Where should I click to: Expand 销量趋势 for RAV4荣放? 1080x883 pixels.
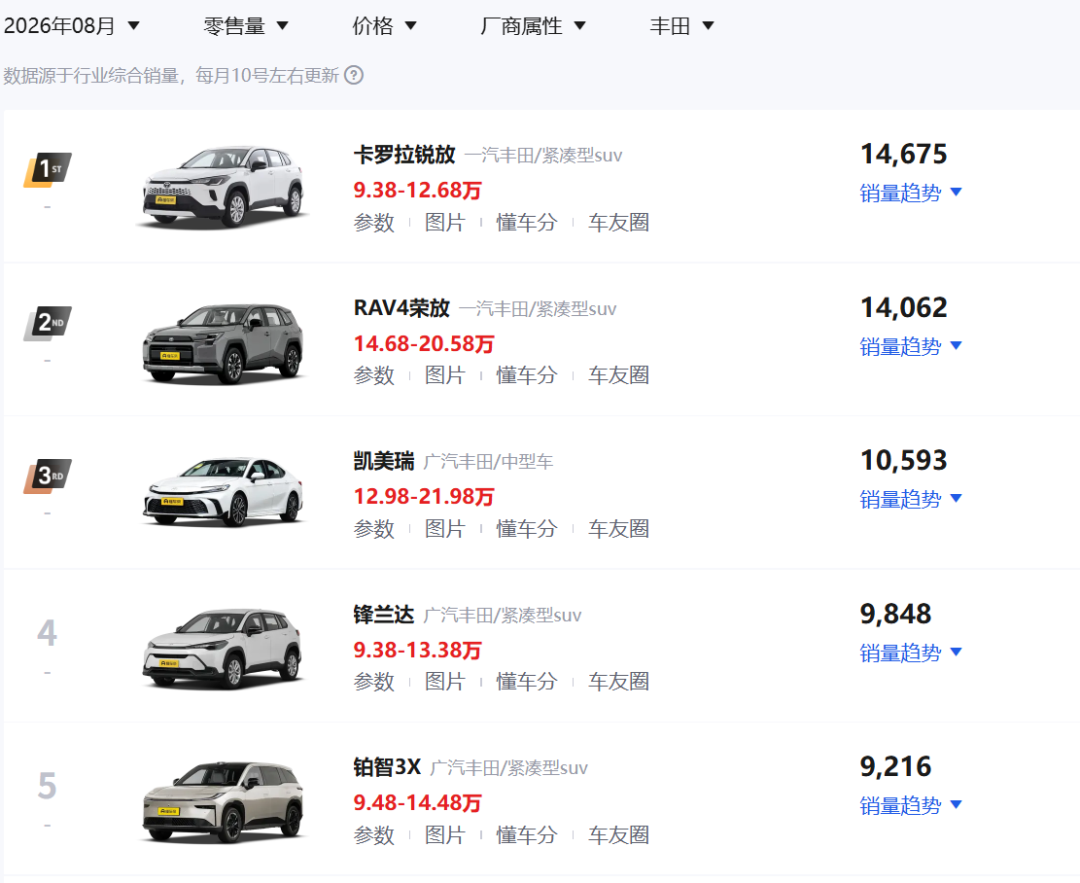(911, 346)
